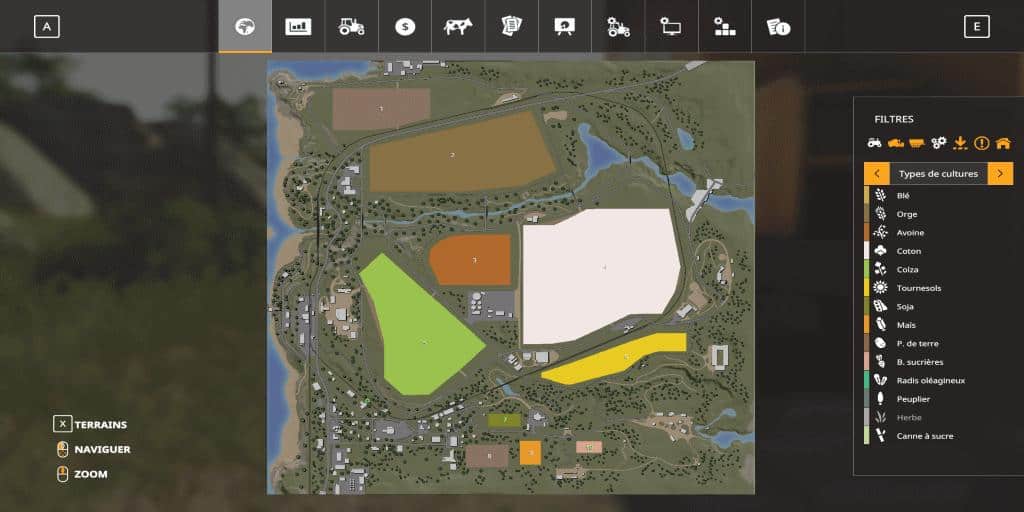Screen dimensions: 1024x512
Task: Select the large white cotton field 4
Action: (x=600, y=268)
